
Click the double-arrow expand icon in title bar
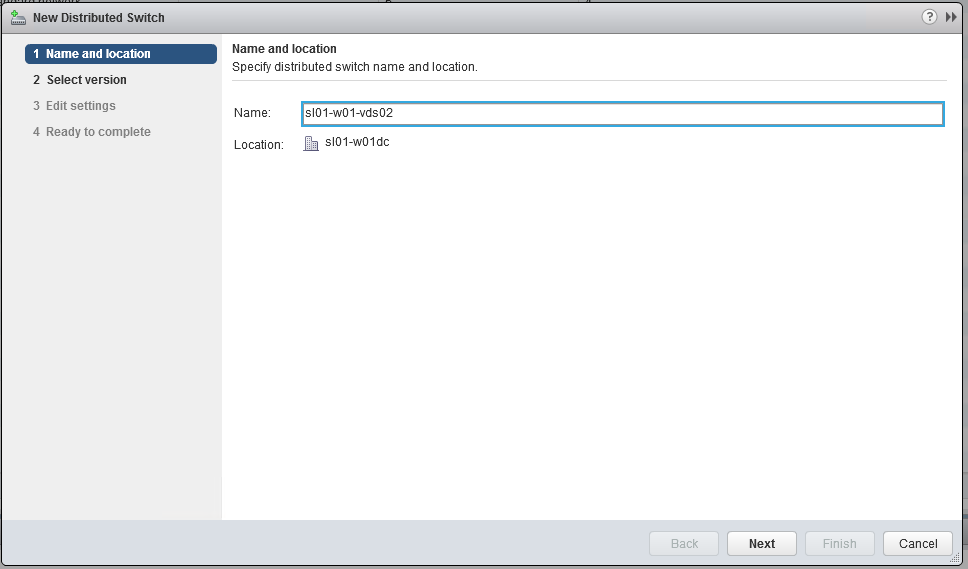[x=951, y=17]
